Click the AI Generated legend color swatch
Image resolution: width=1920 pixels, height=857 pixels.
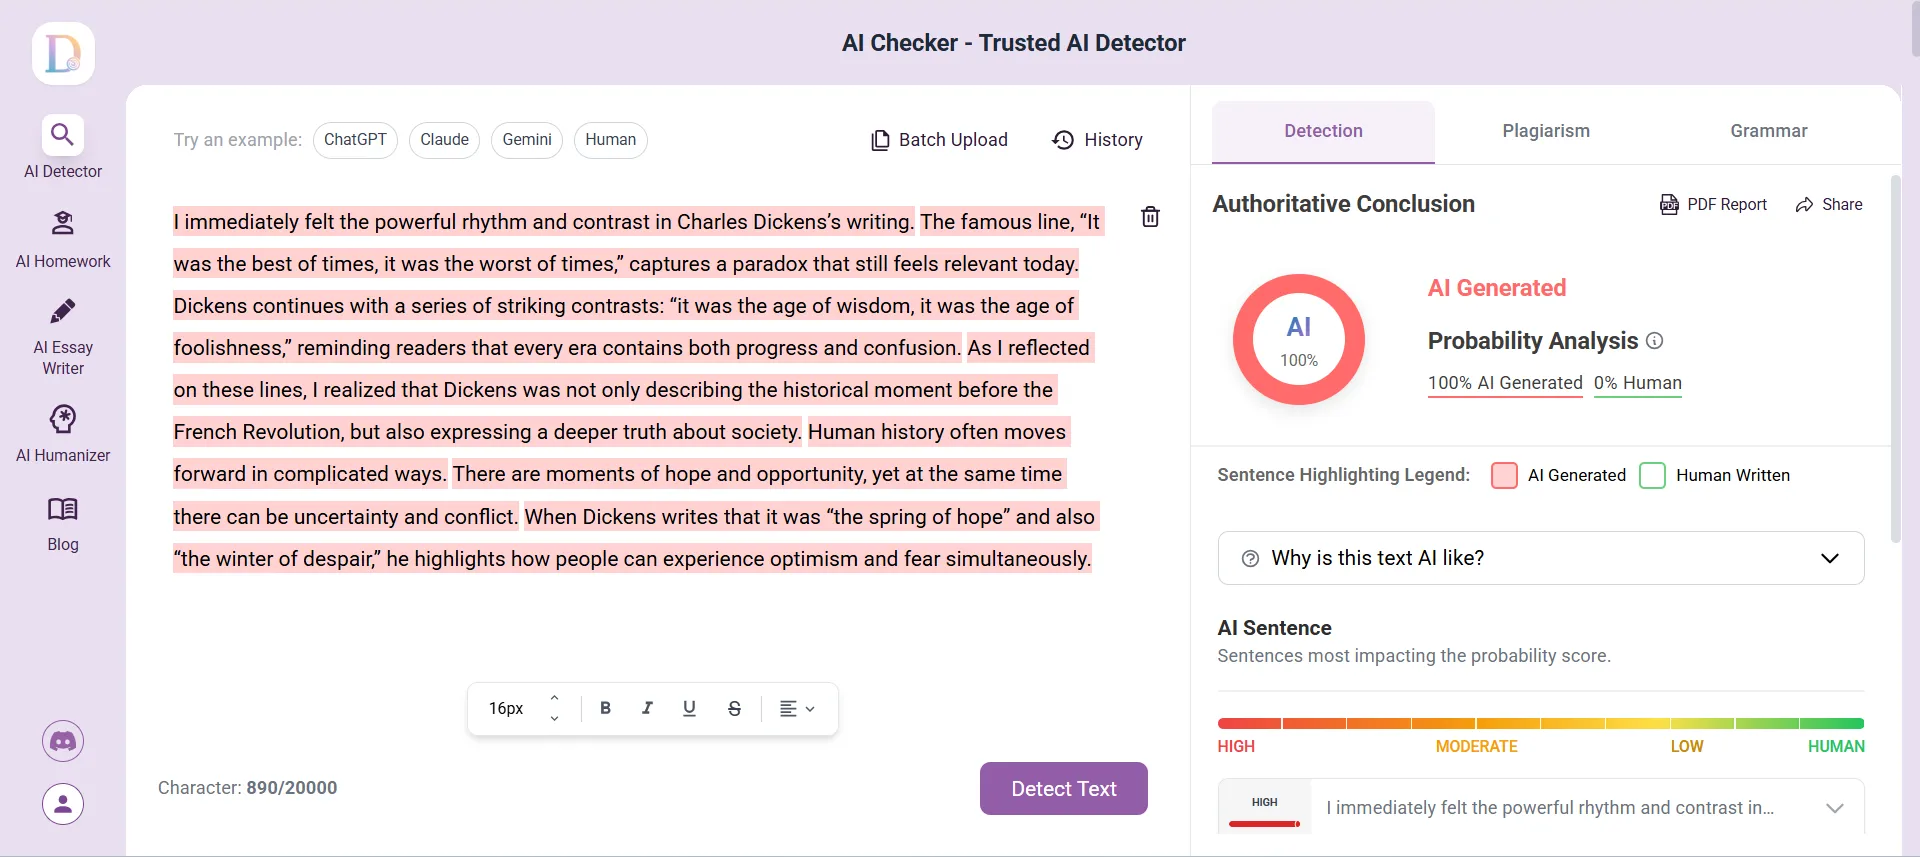point(1504,475)
